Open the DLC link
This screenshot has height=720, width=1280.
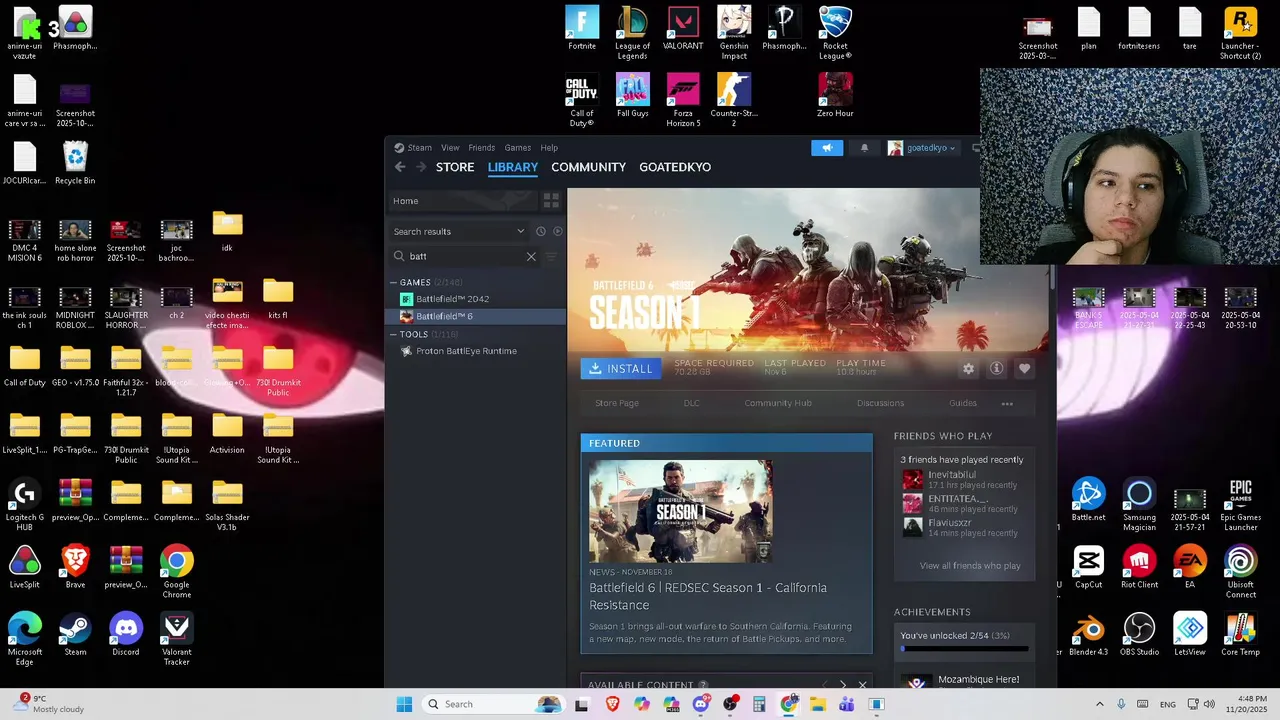click(691, 403)
